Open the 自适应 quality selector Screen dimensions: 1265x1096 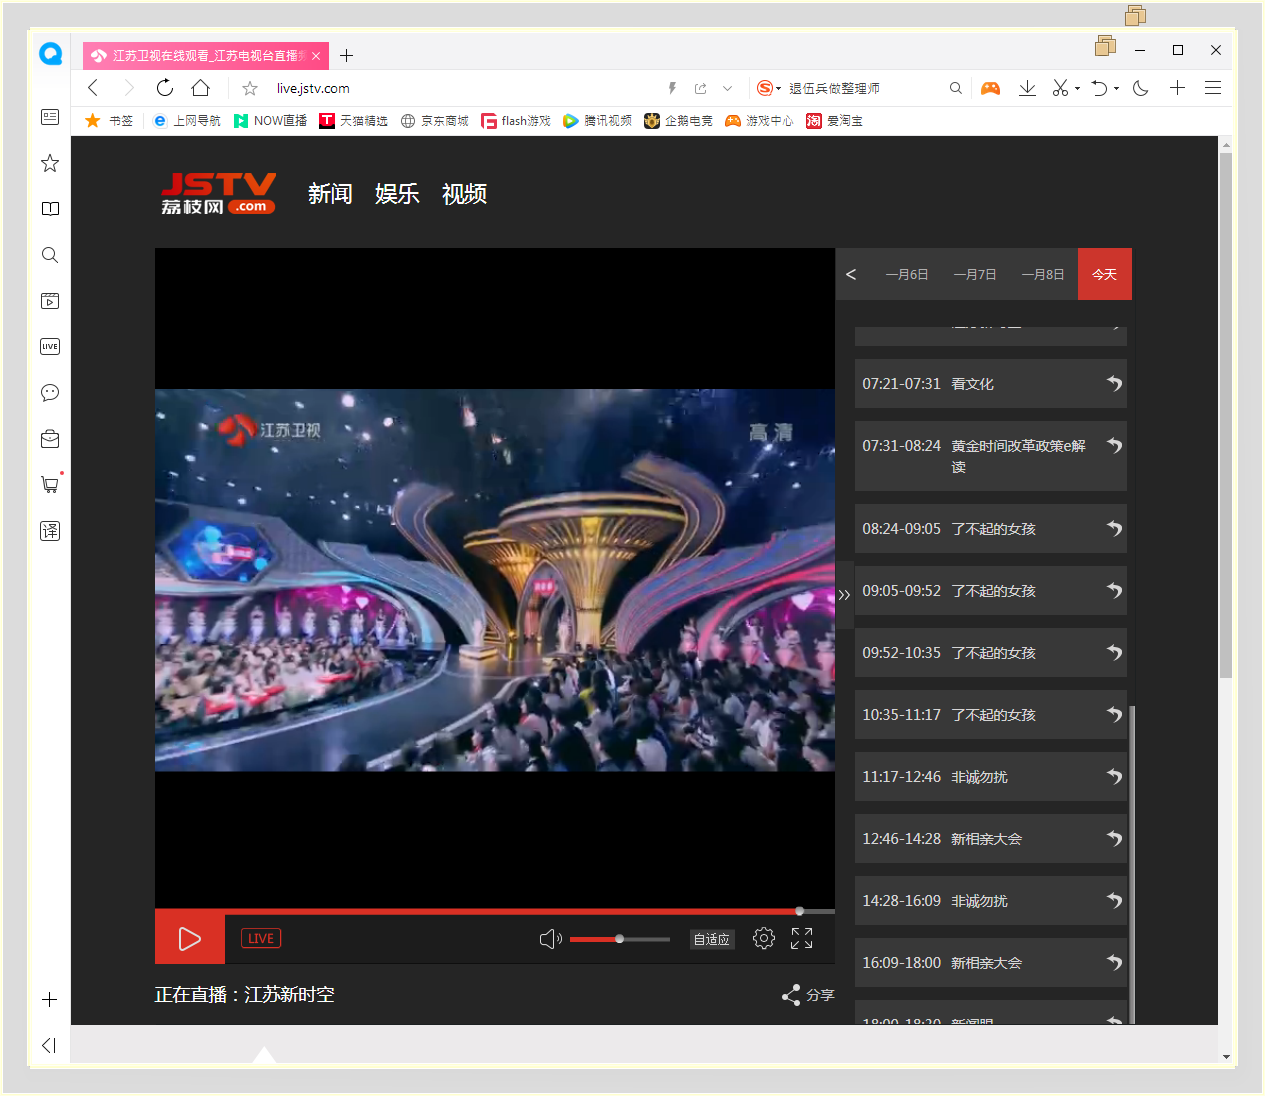(x=712, y=939)
